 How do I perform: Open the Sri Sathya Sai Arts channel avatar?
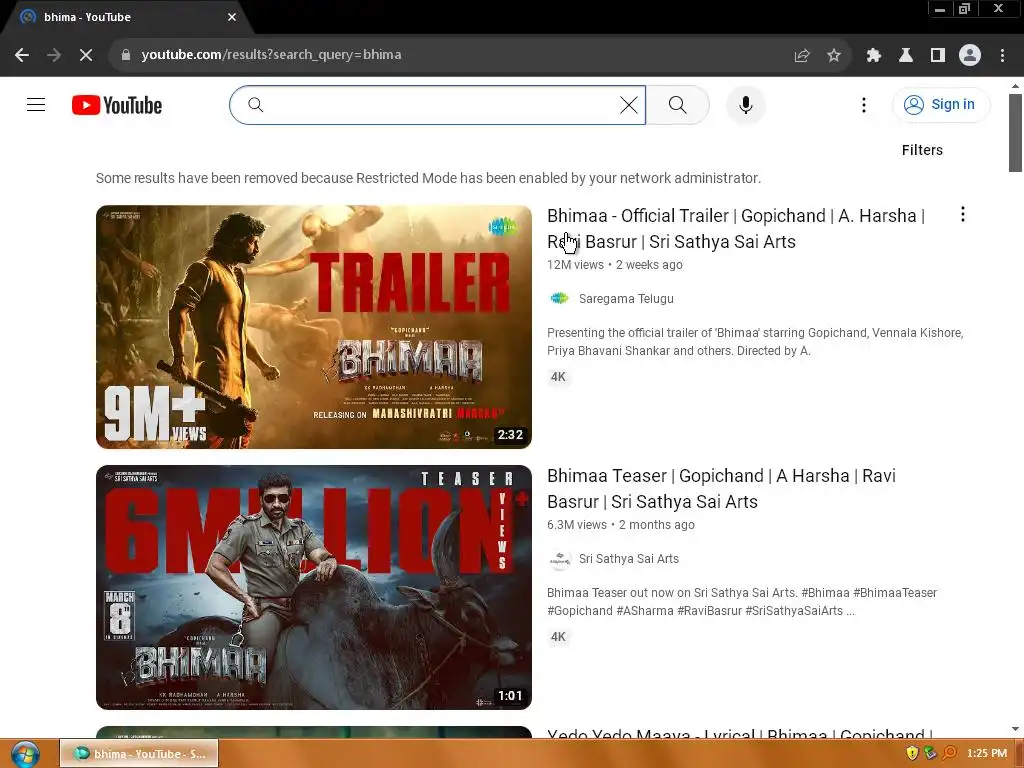(x=559, y=559)
